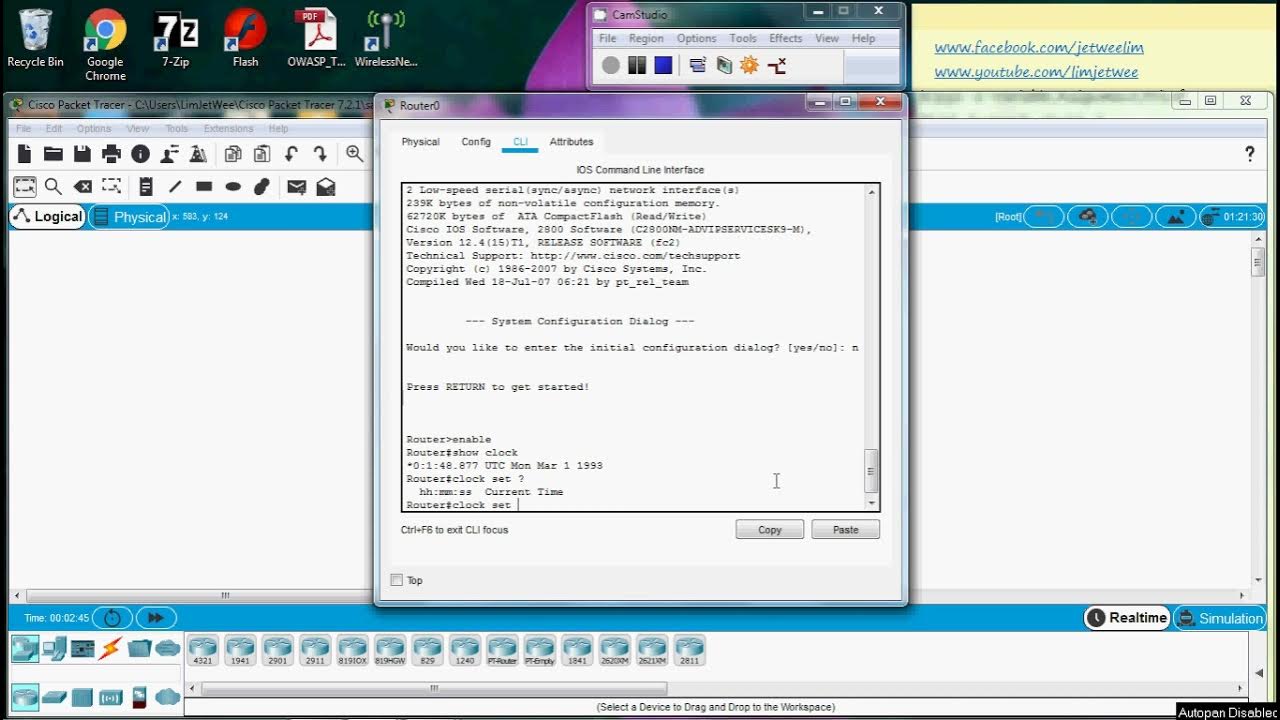Zoom in on the workspace
Image resolution: width=1280 pixels, height=720 pixels.
(x=354, y=154)
